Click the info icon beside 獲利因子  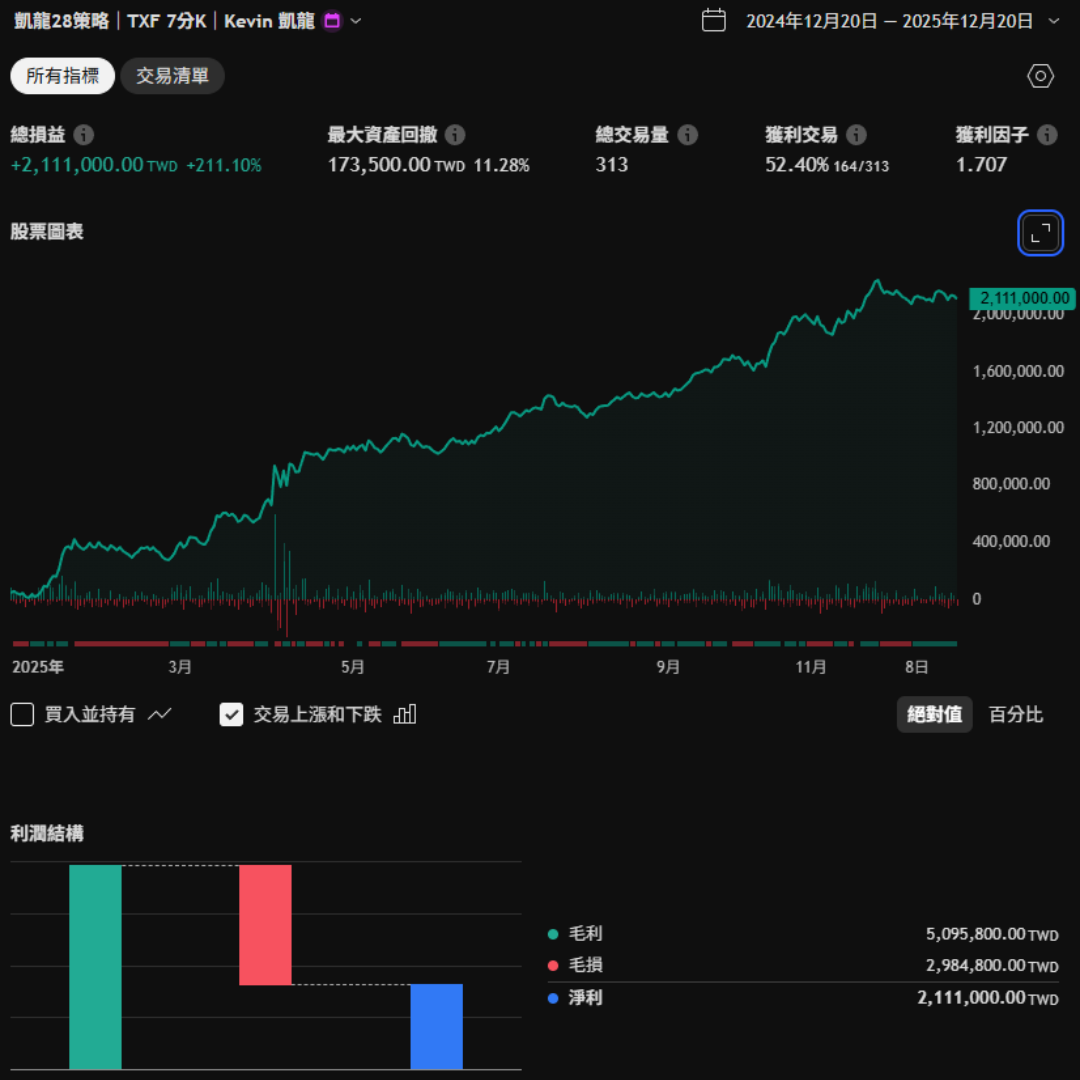pyautogui.click(x=1047, y=135)
